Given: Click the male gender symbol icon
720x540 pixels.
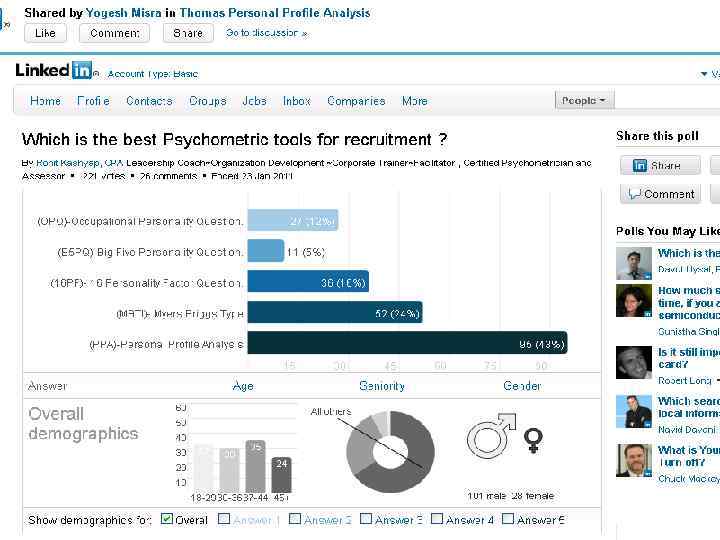Looking at the screenshot, I should 491,436.
